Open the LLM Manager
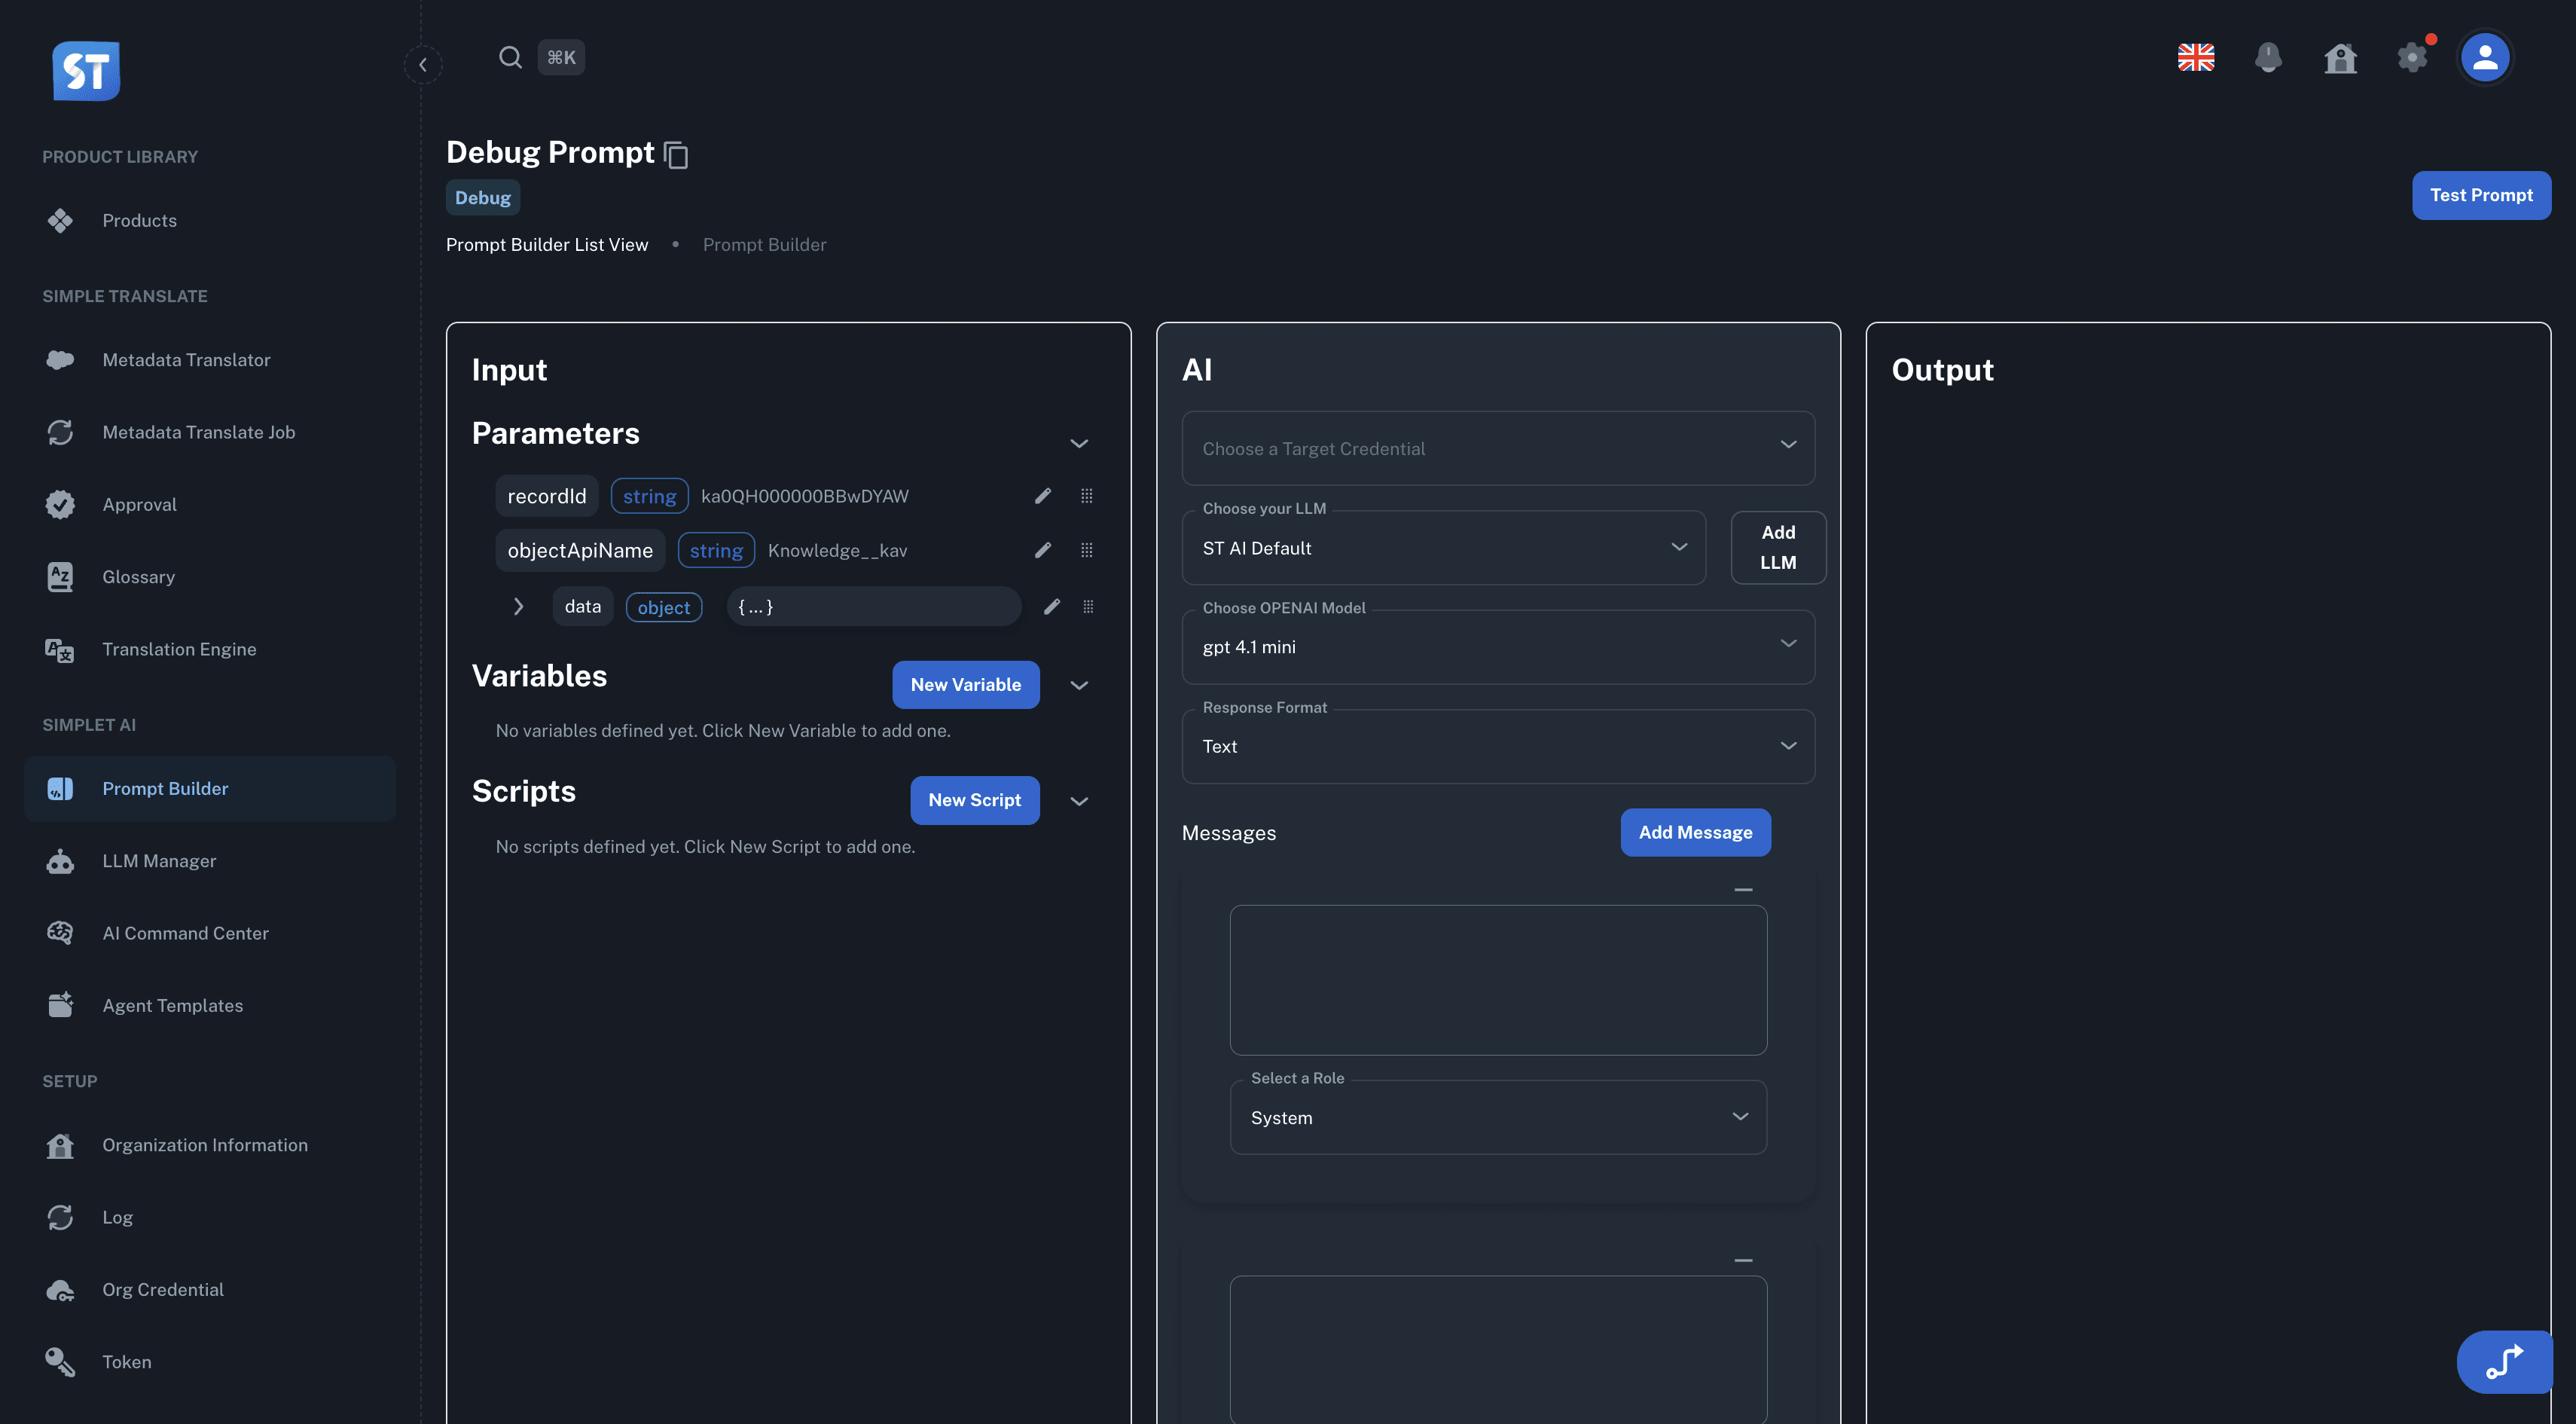 (x=159, y=860)
